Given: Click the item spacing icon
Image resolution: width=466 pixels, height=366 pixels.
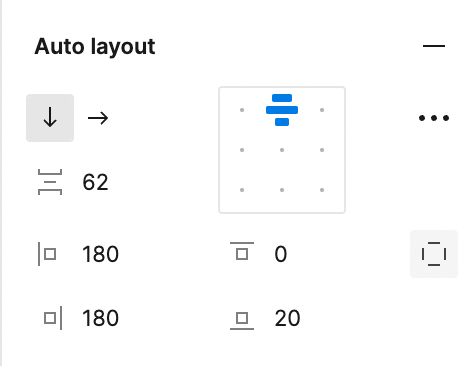Looking at the screenshot, I should (50, 182).
